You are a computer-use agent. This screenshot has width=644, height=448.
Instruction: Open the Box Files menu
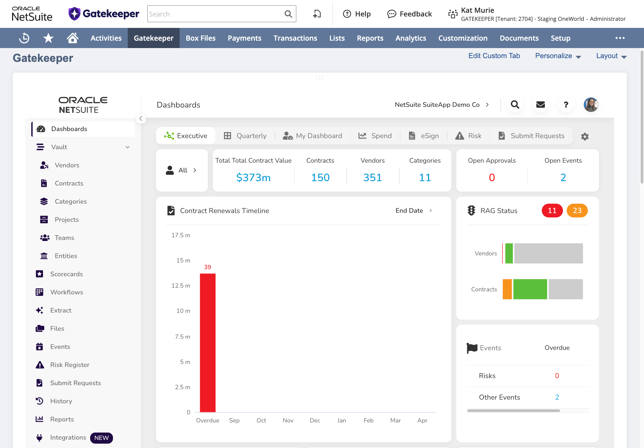point(200,38)
